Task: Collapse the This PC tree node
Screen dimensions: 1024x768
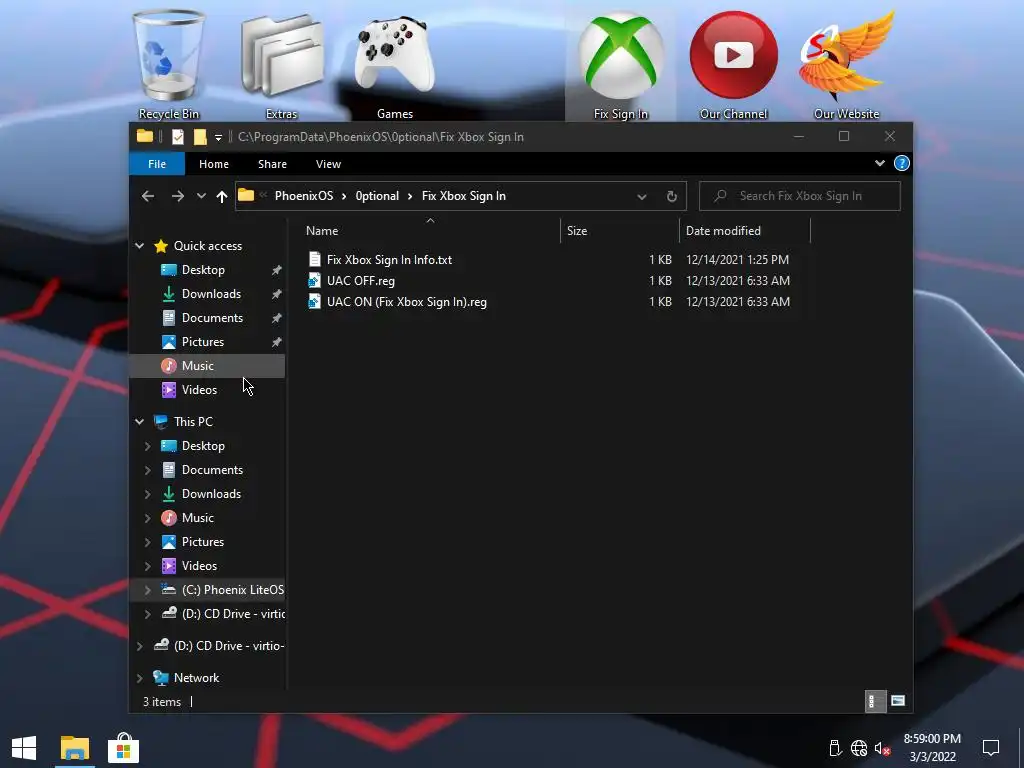Action: click(x=140, y=422)
